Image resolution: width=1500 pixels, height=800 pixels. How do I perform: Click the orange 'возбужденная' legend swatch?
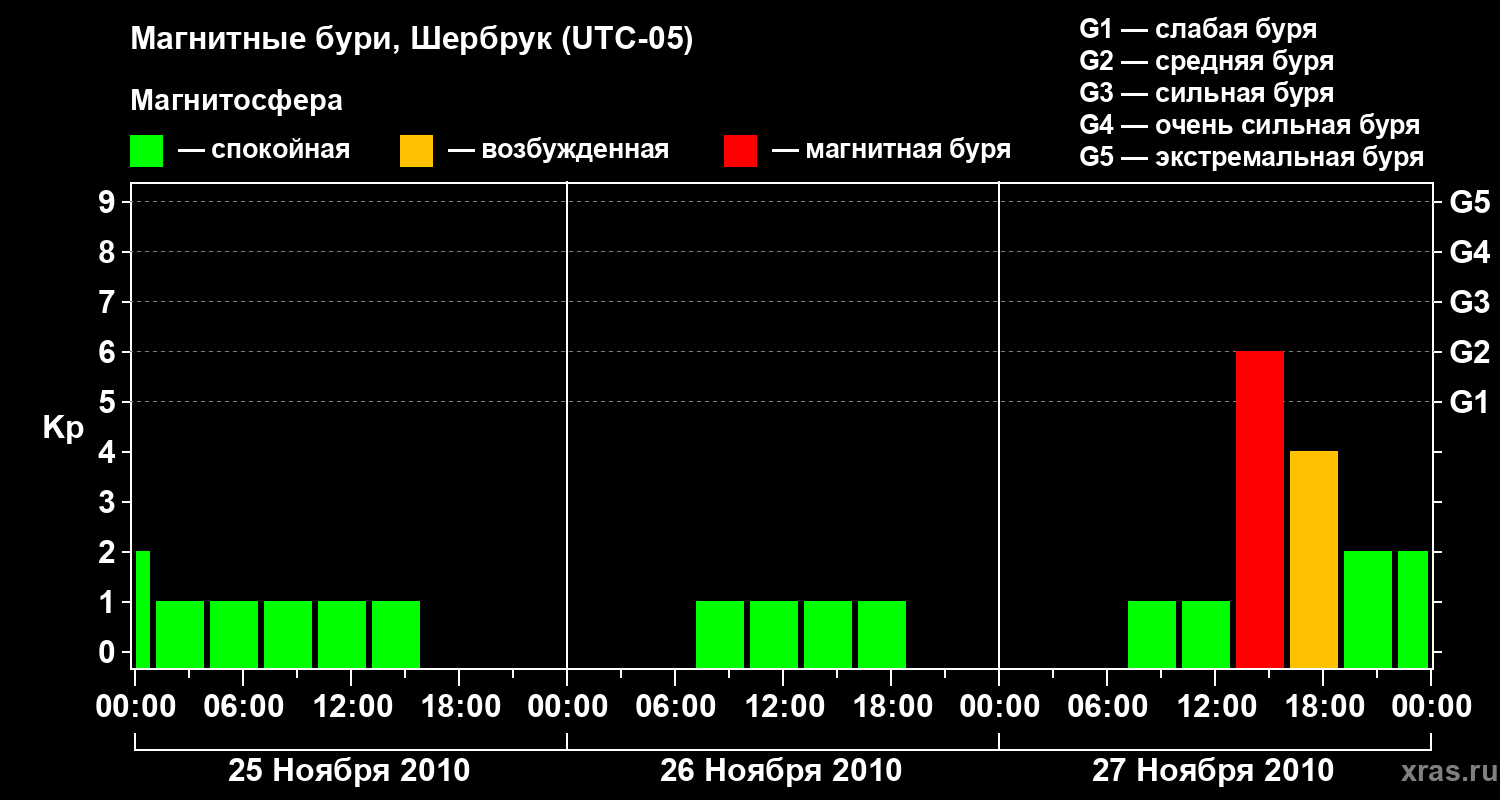tap(416, 151)
